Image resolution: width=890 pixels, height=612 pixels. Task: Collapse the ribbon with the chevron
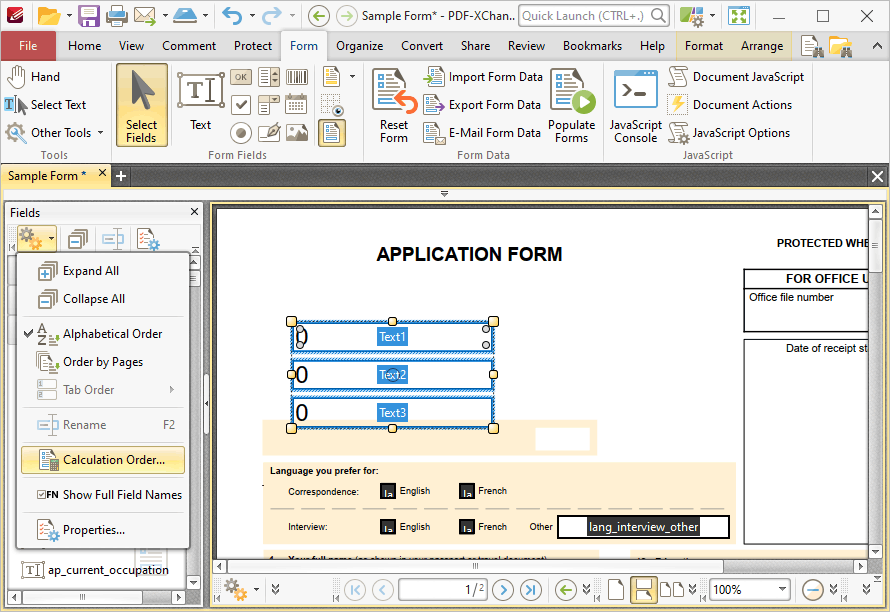point(878,47)
